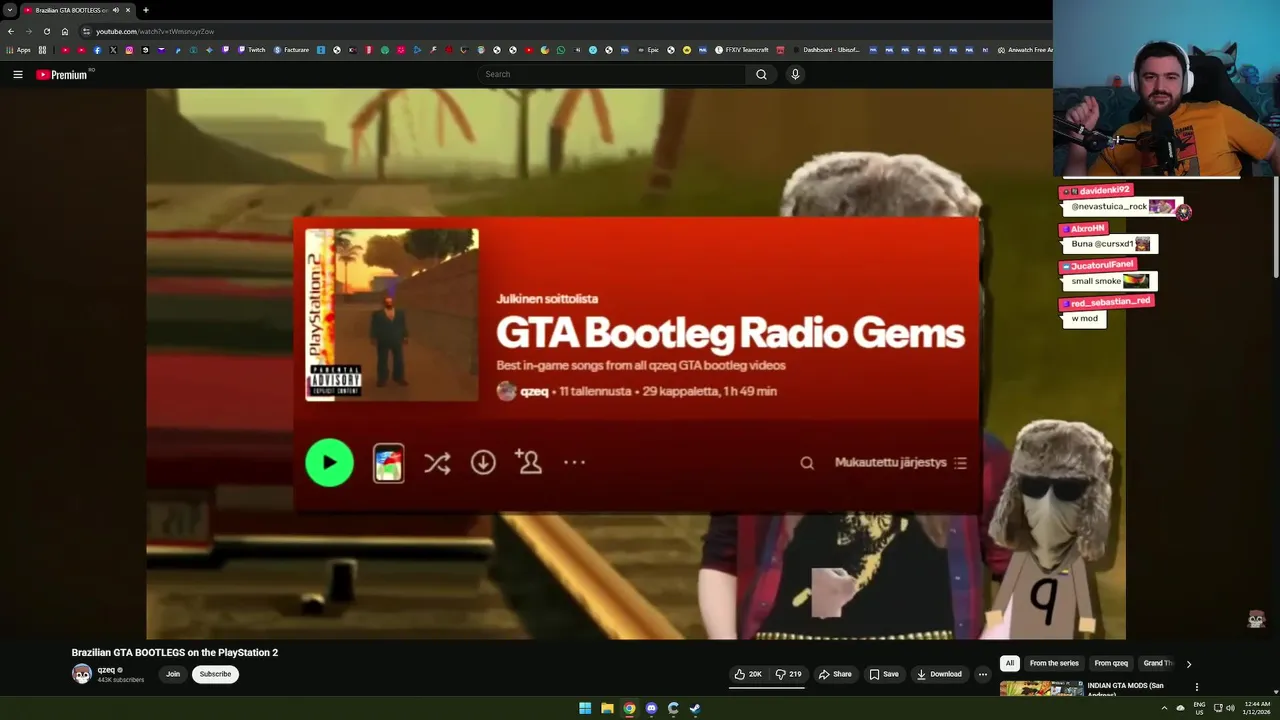Image resolution: width=1280 pixels, height=720 pixels.
Task: Download the video with the Download button
Action: 939,674
